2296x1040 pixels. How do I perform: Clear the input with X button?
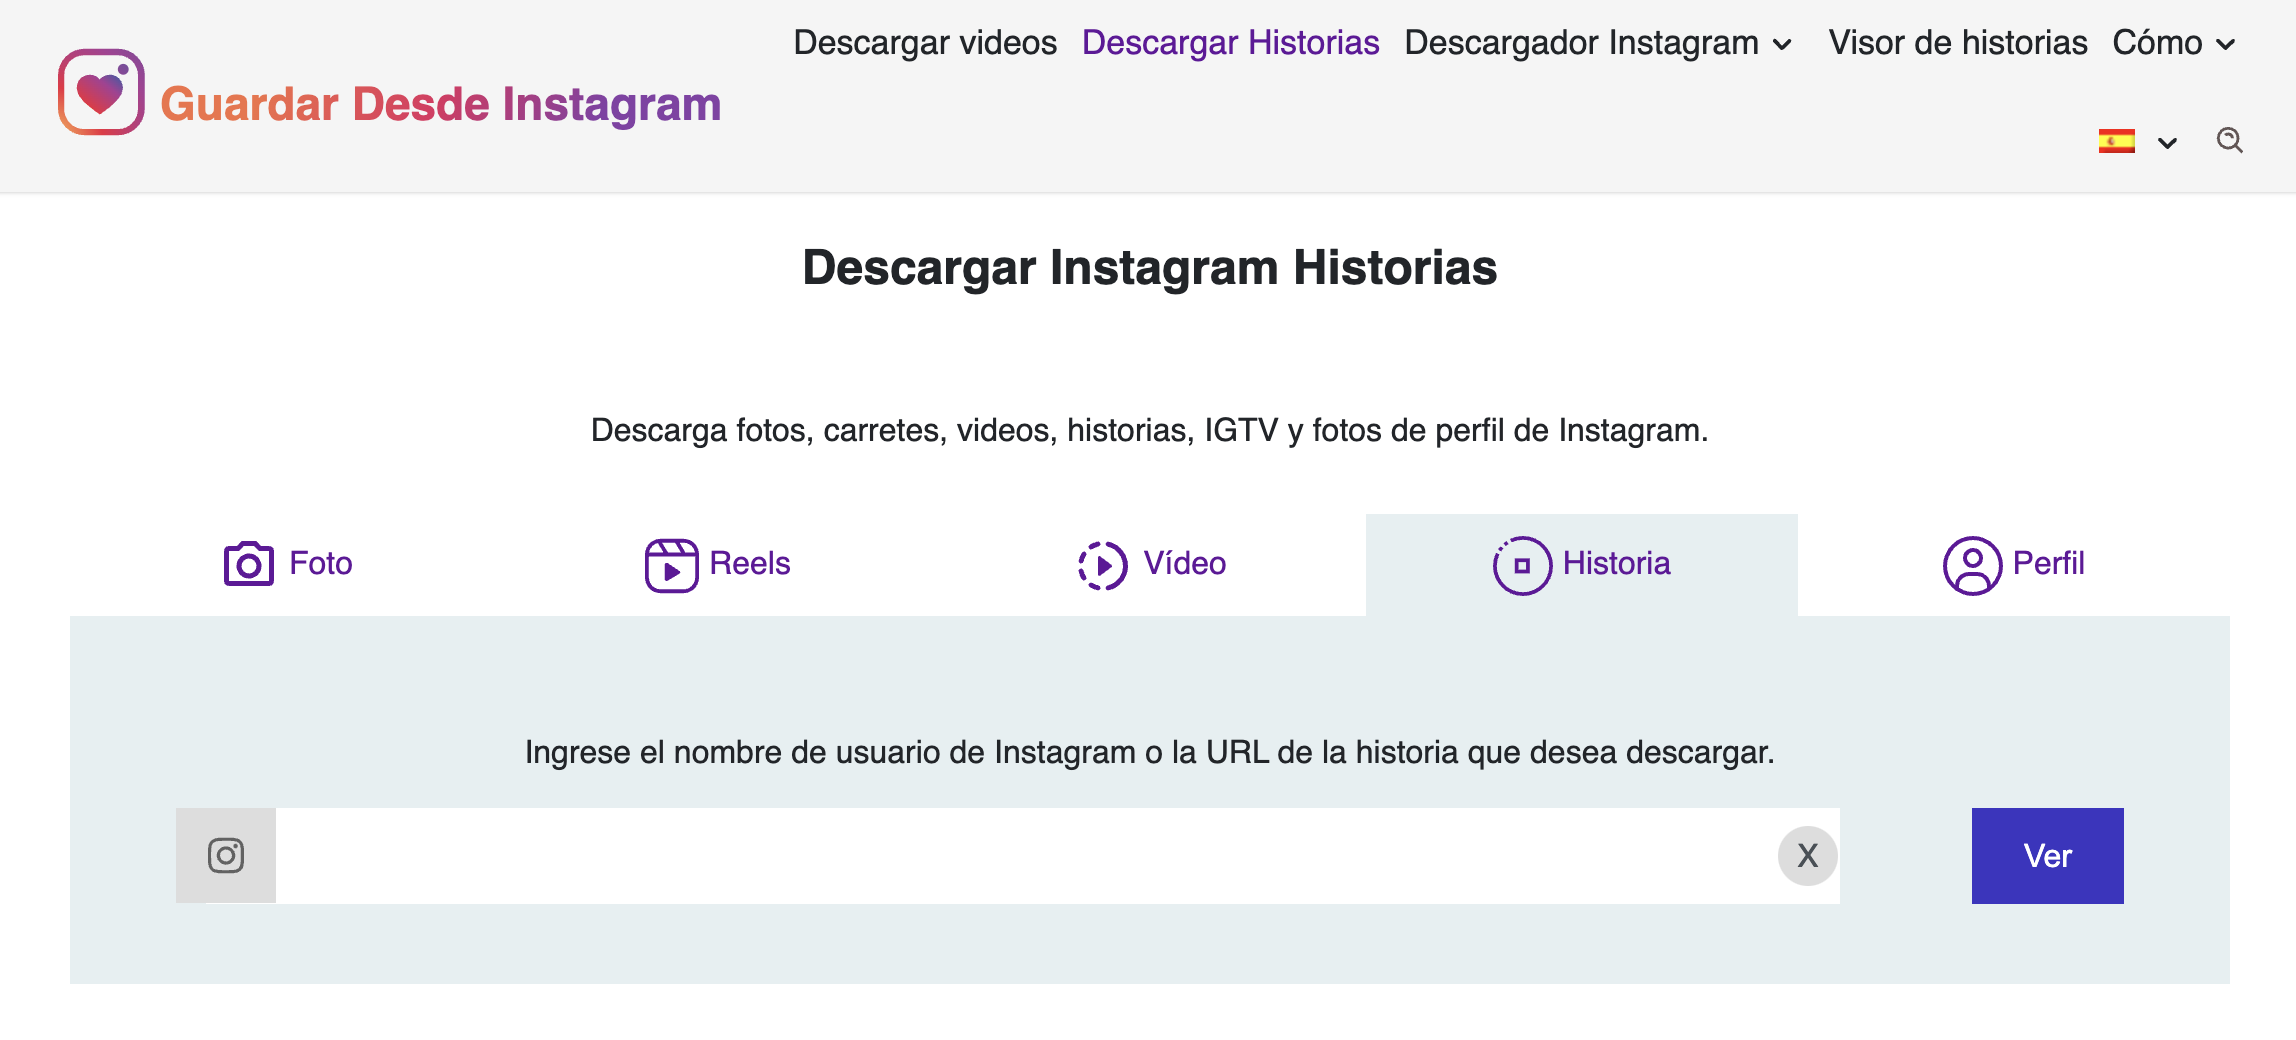pyautogui.click(x=1807, y=856)
